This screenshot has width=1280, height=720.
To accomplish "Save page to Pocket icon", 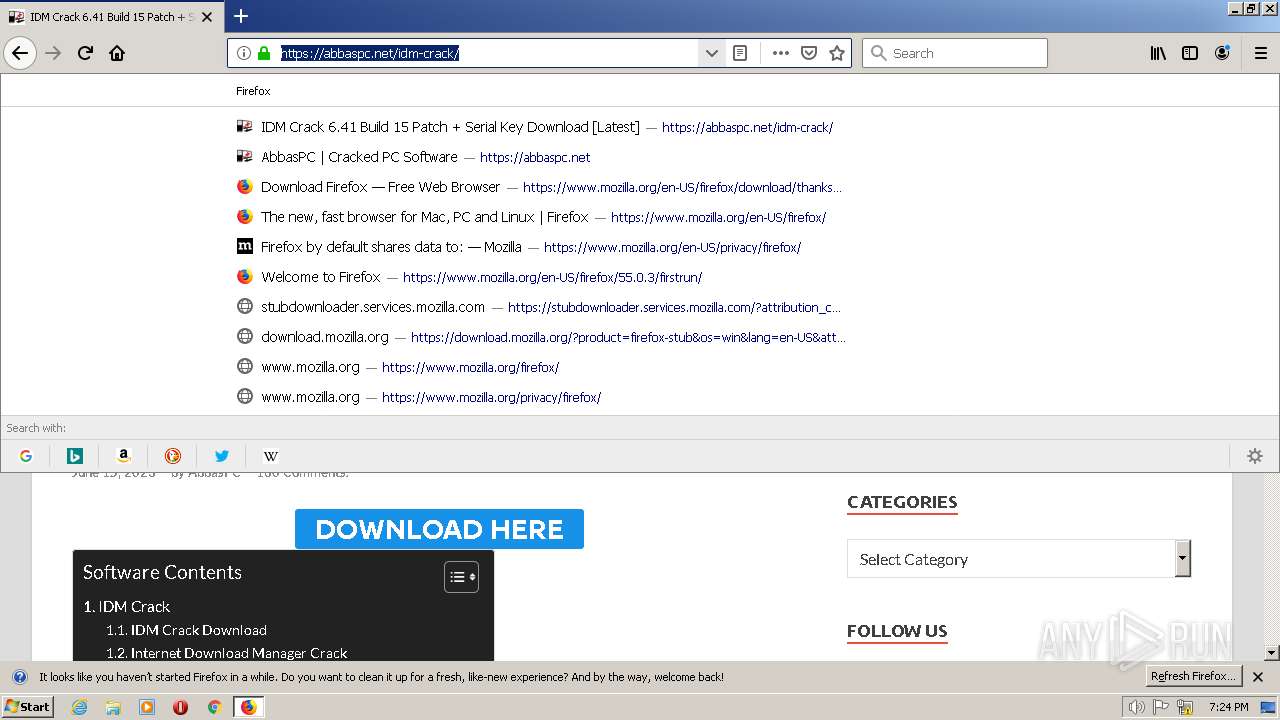I will point(809,53).
